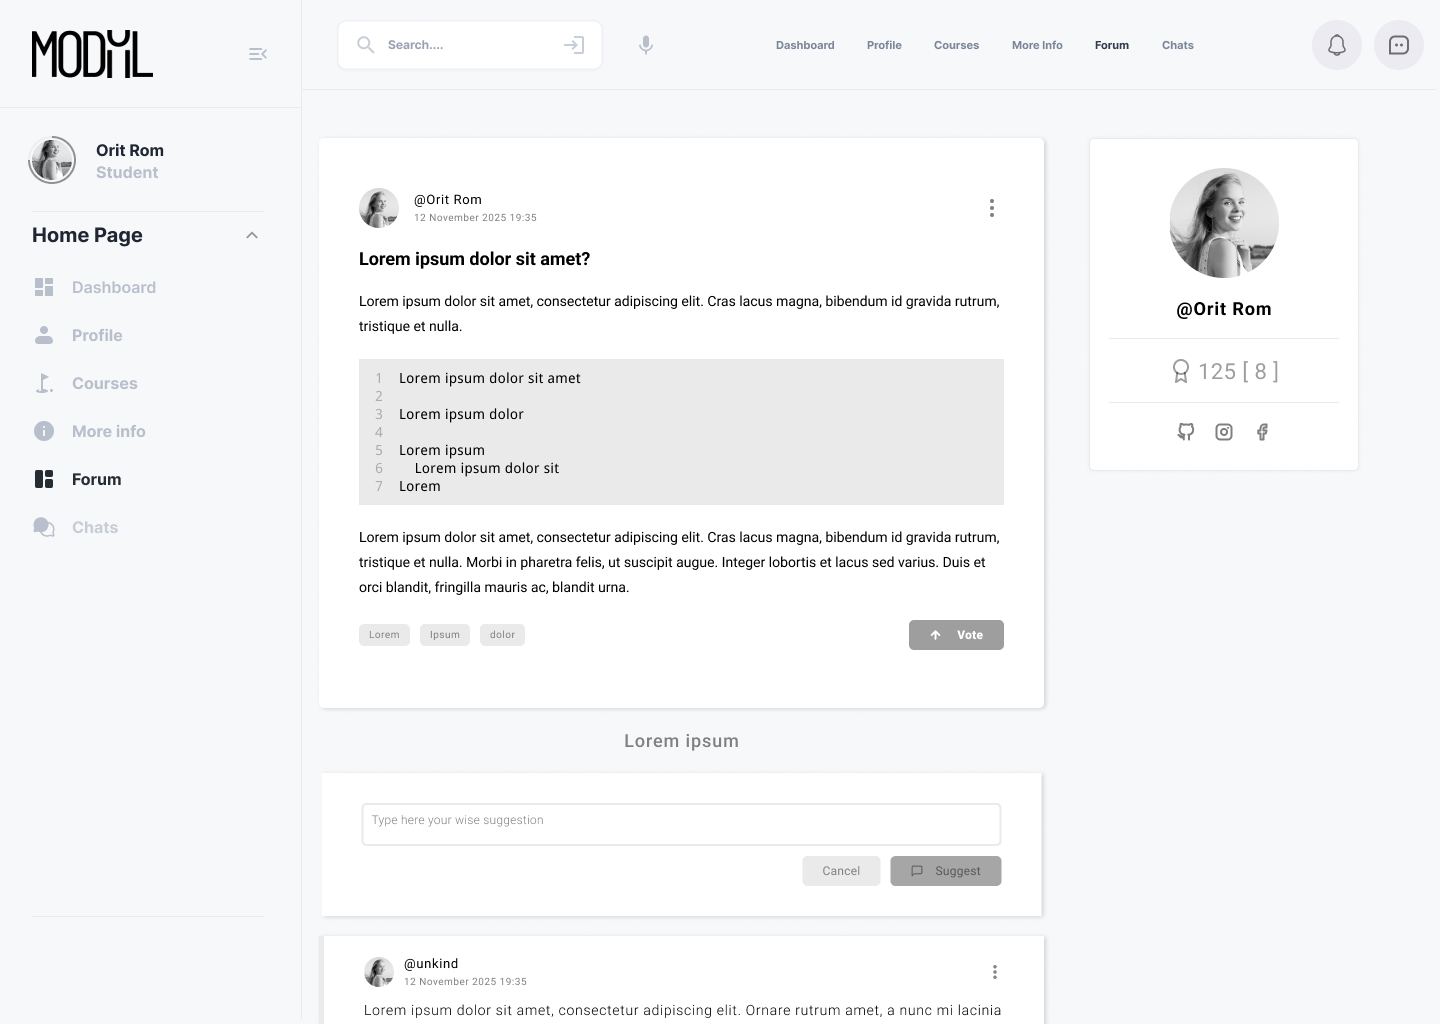
Task: Click the Suggest button
Action: pos(946,871)
